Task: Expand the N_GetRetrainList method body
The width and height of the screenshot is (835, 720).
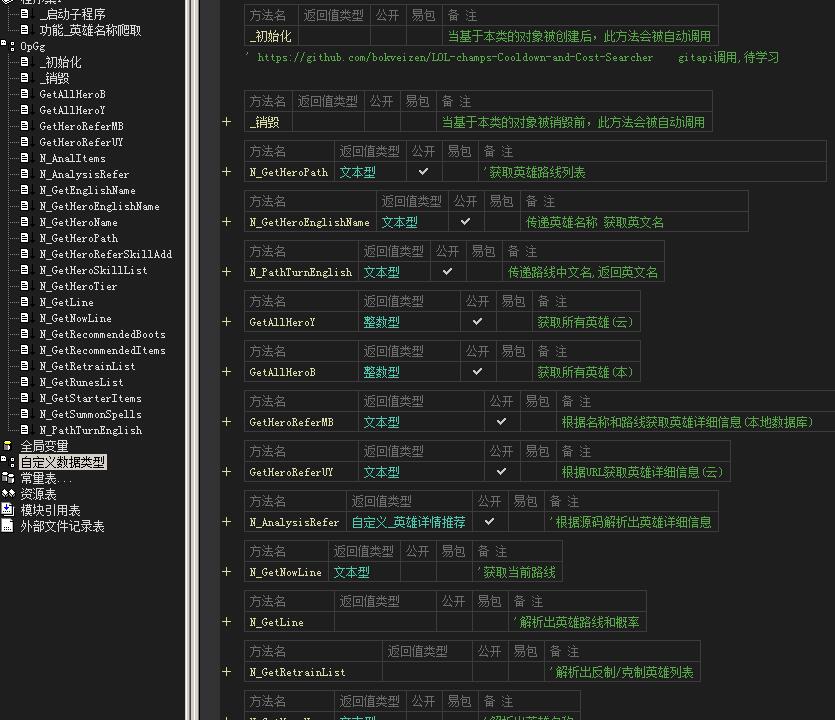Action: (x=227, y=672)
